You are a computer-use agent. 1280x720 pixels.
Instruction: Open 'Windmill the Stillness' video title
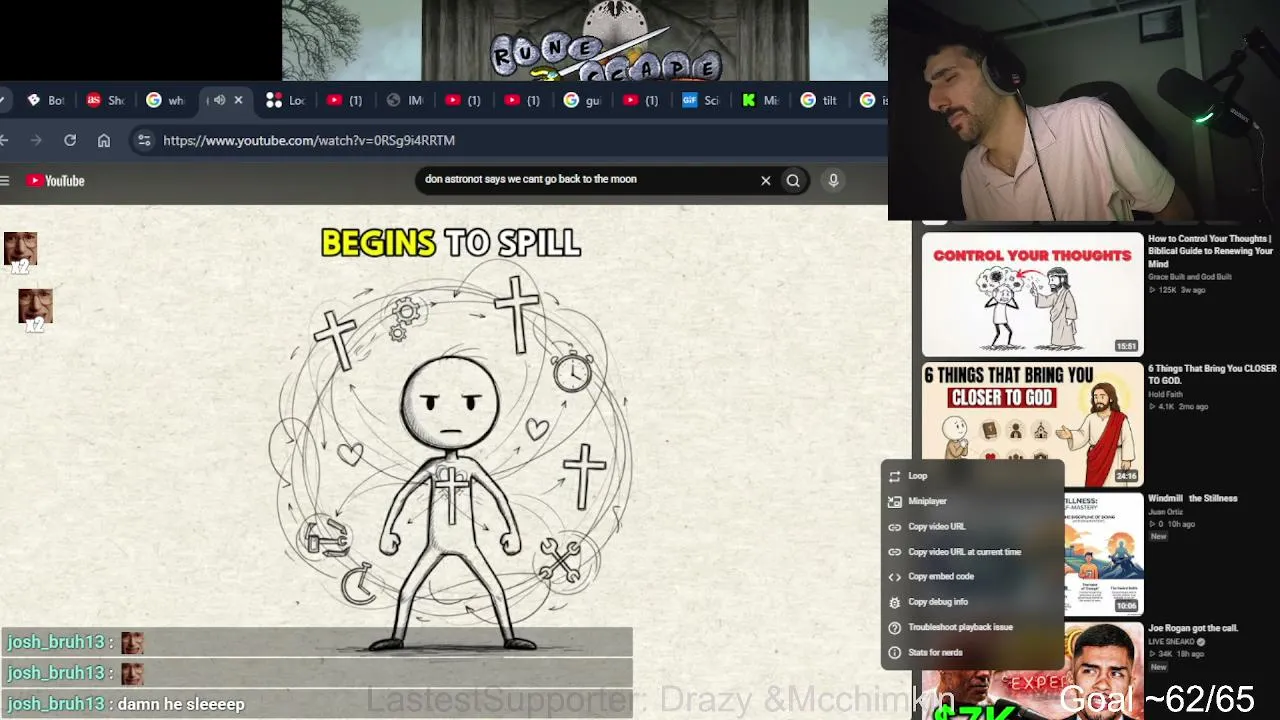pyautogui.click(x=1193, y=498)
